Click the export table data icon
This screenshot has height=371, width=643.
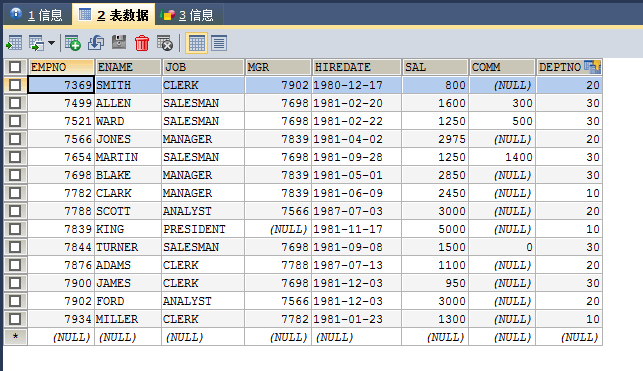14,43
